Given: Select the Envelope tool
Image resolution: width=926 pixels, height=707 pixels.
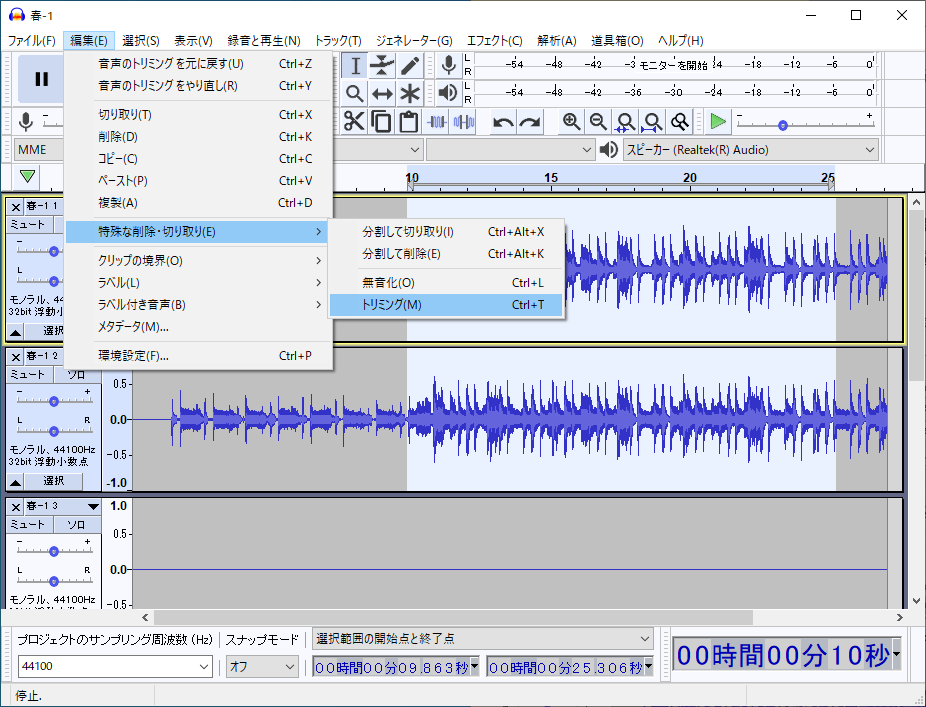Looking at the screenshot, I should 381,65.
